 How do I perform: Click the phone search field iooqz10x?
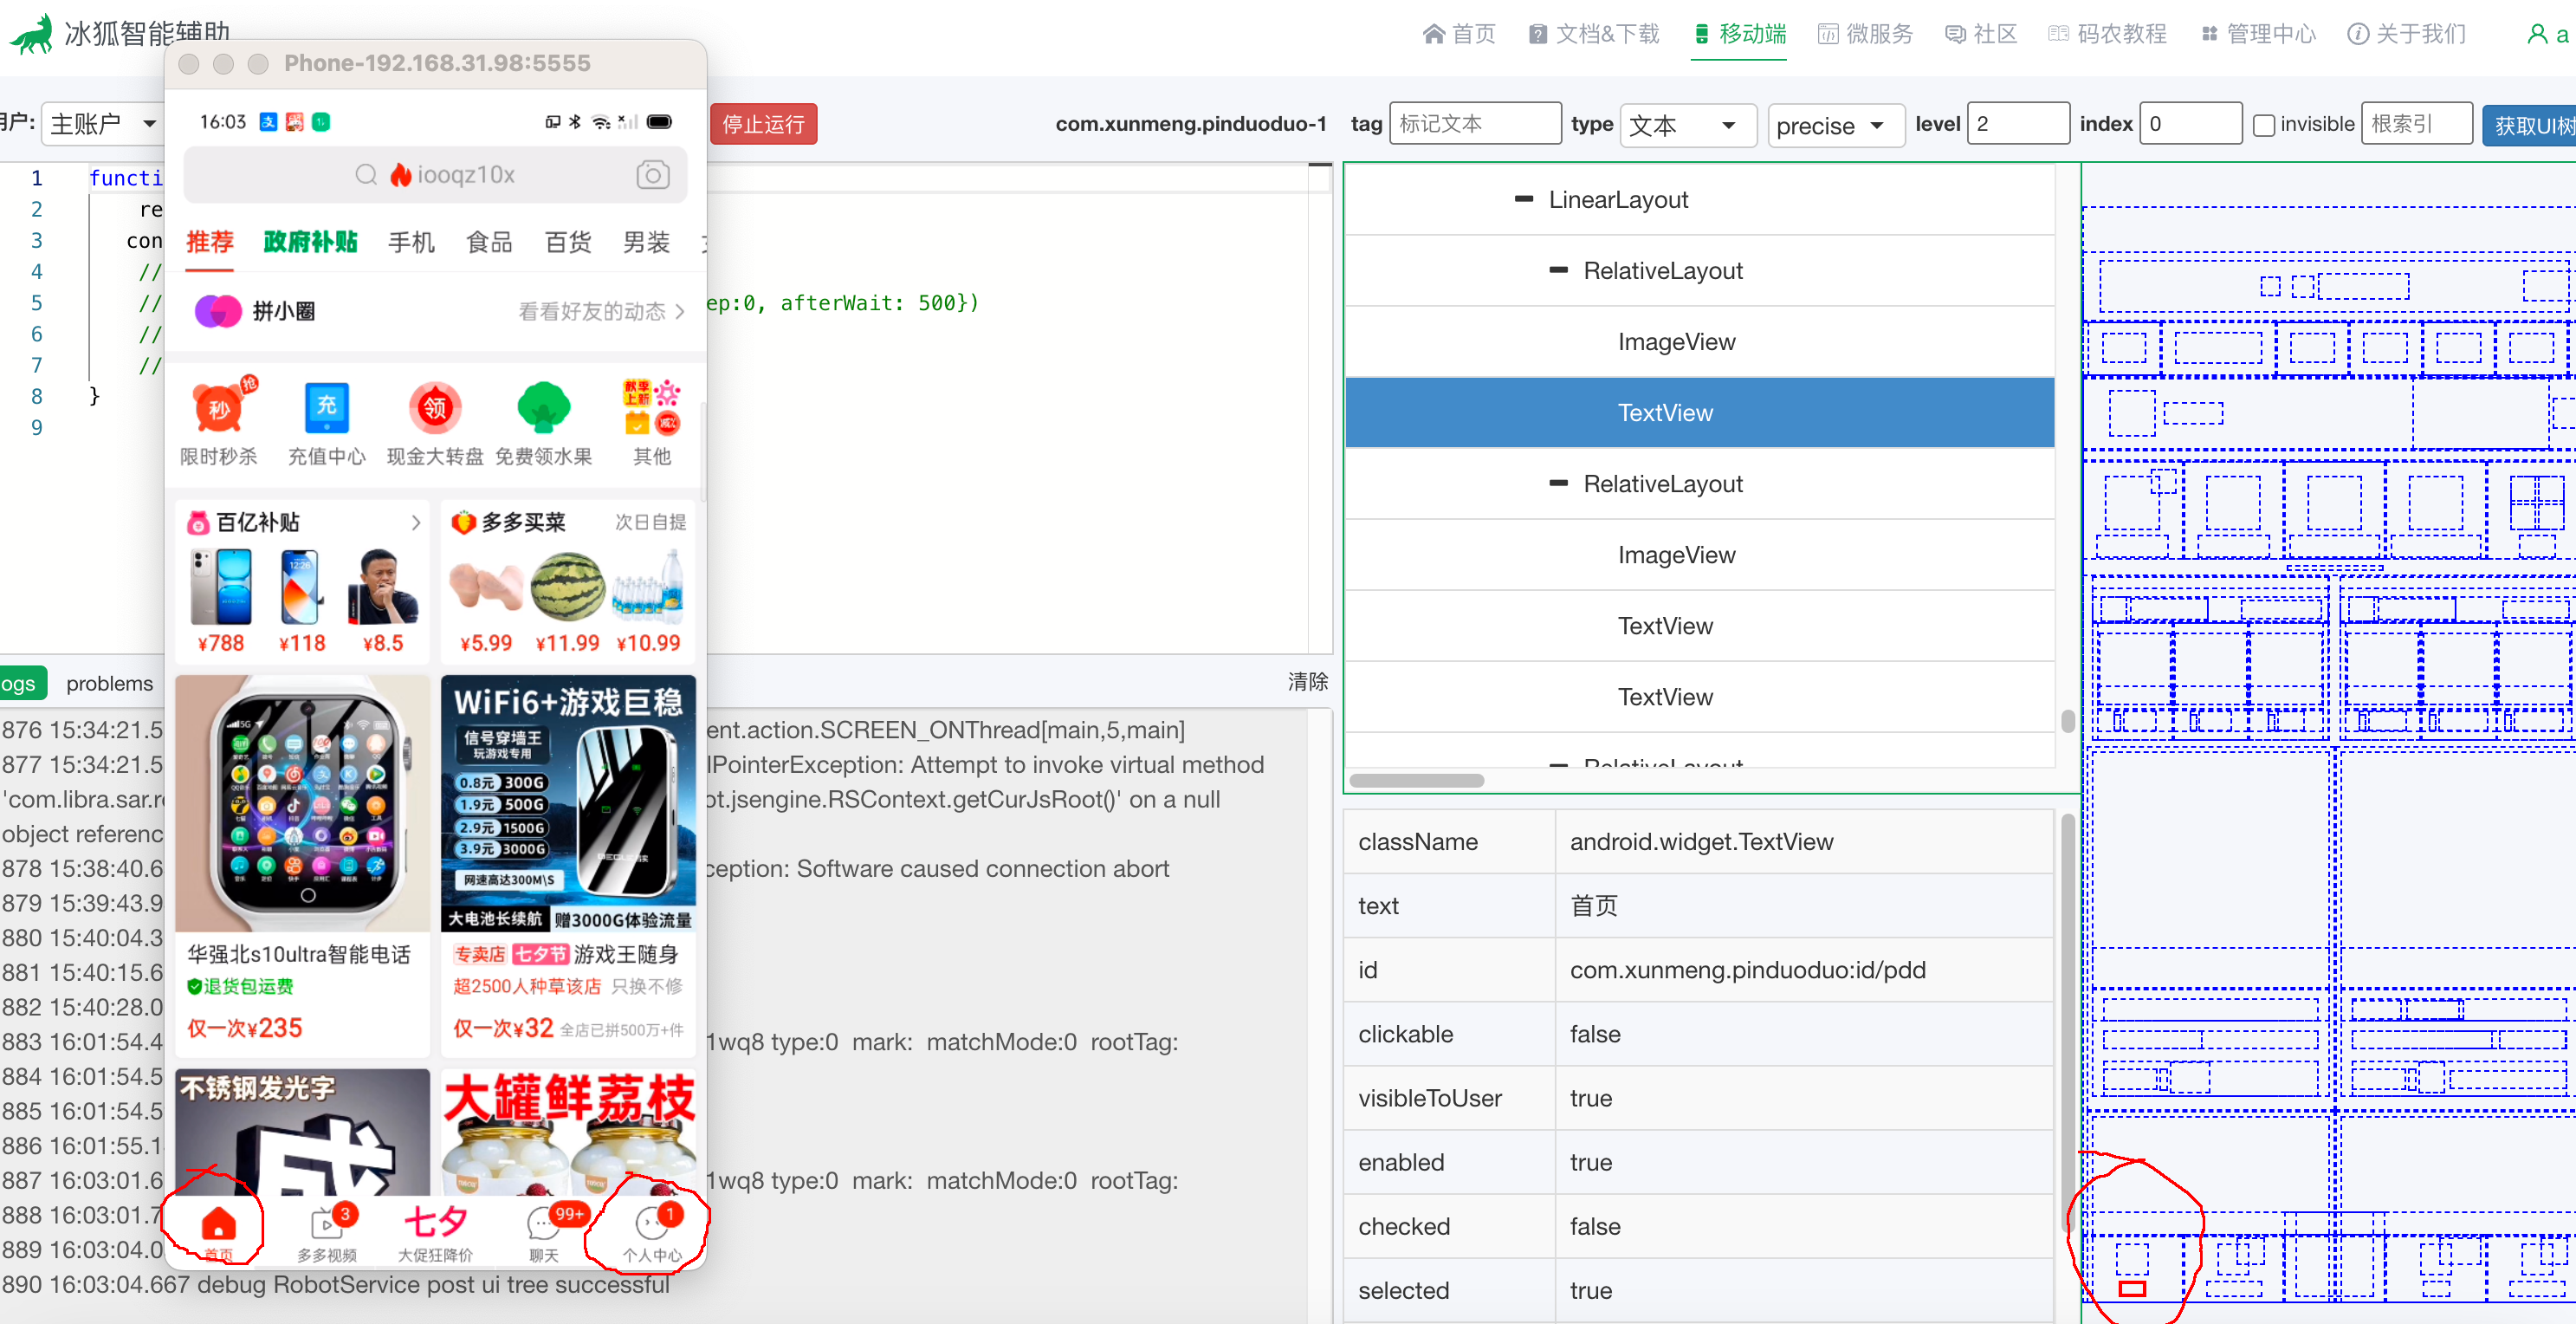435,175
